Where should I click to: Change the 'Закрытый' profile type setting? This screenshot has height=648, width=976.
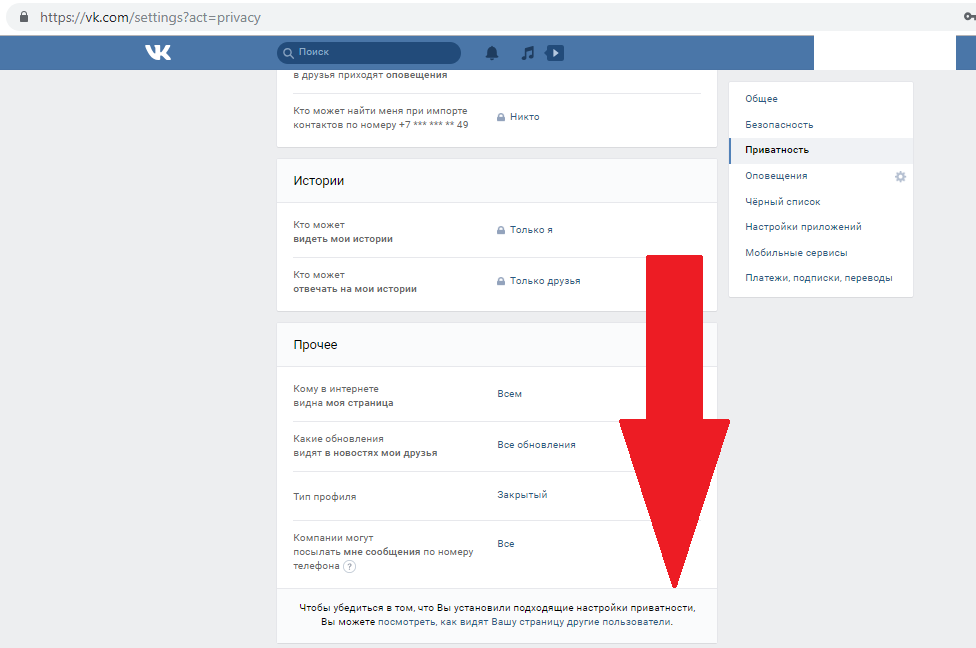pos(522,495)
